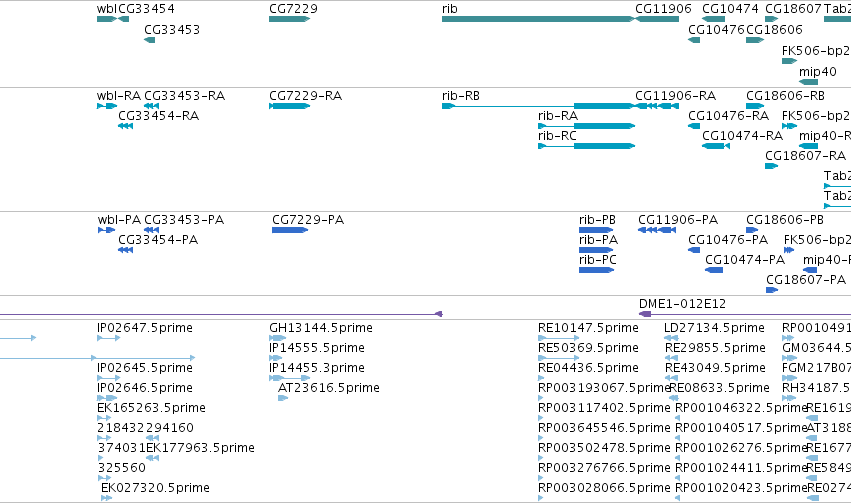Select the CG18606 gene label
The width and height of the screenshot is (851, 503).
coord(774,30)
